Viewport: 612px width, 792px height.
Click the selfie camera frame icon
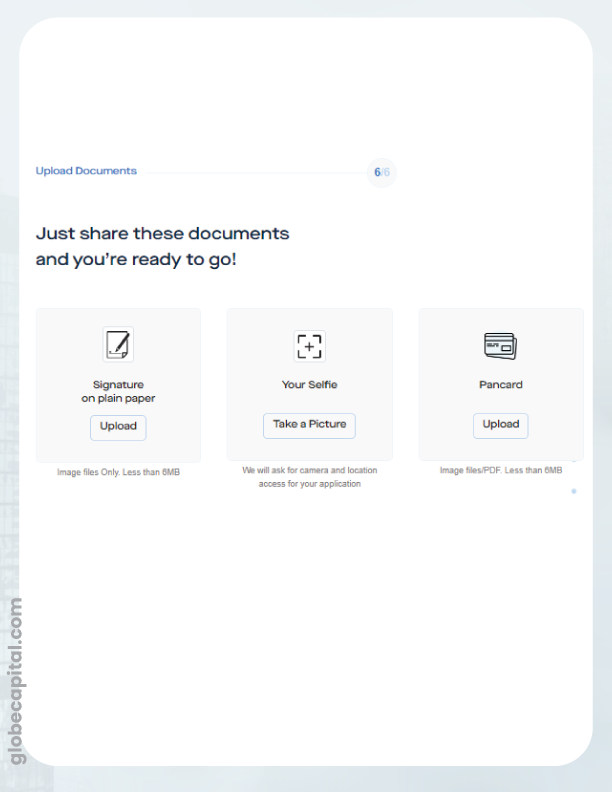pos(310,346)
